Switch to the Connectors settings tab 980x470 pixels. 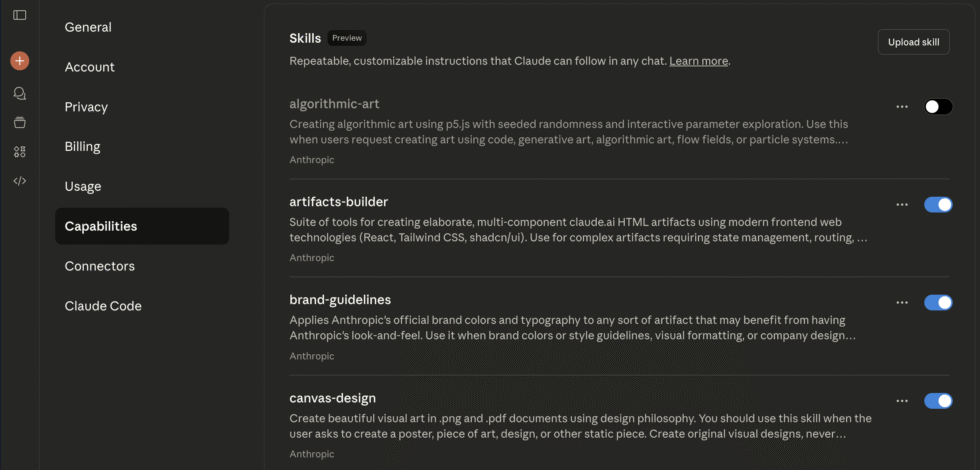click(x=99, y=266)
